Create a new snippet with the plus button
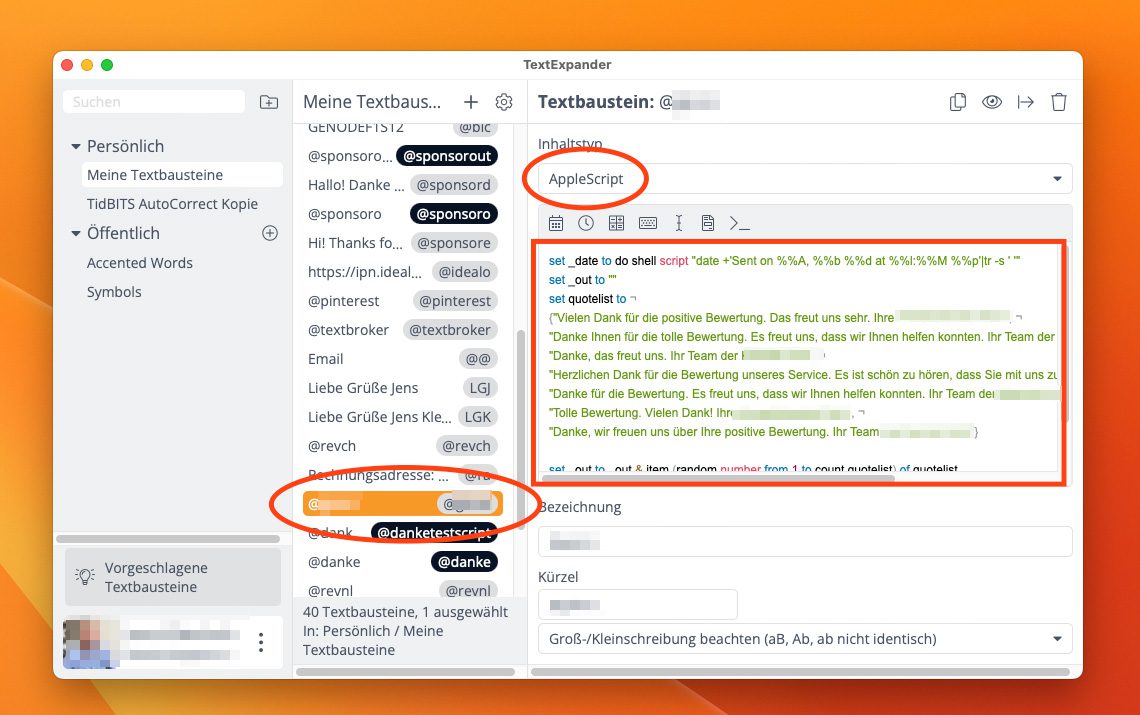 point(470,101)
